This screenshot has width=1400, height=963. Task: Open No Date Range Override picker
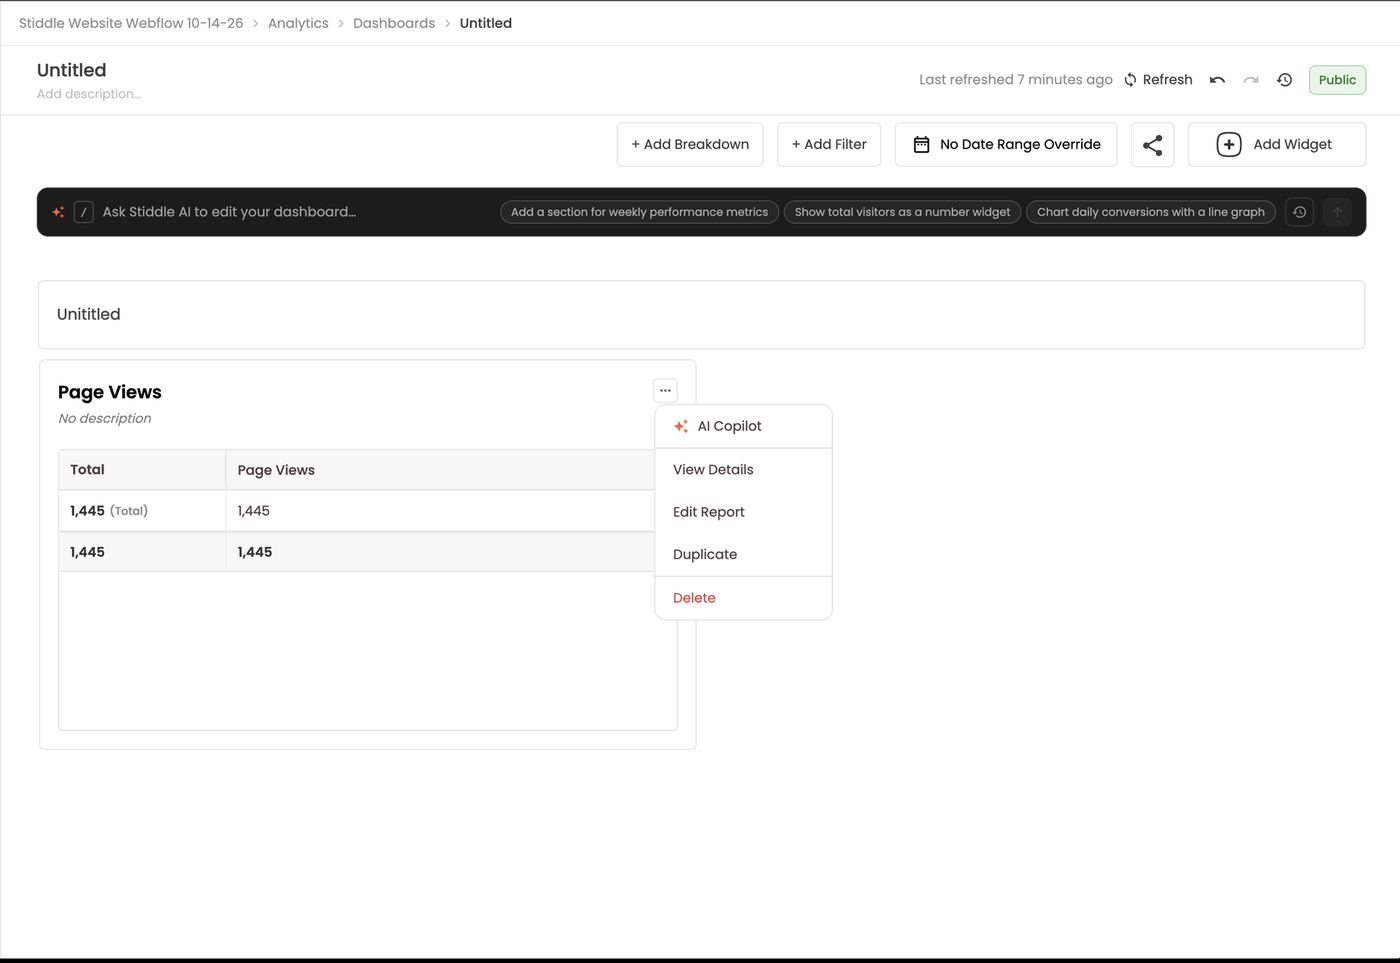coord(1006,145)
